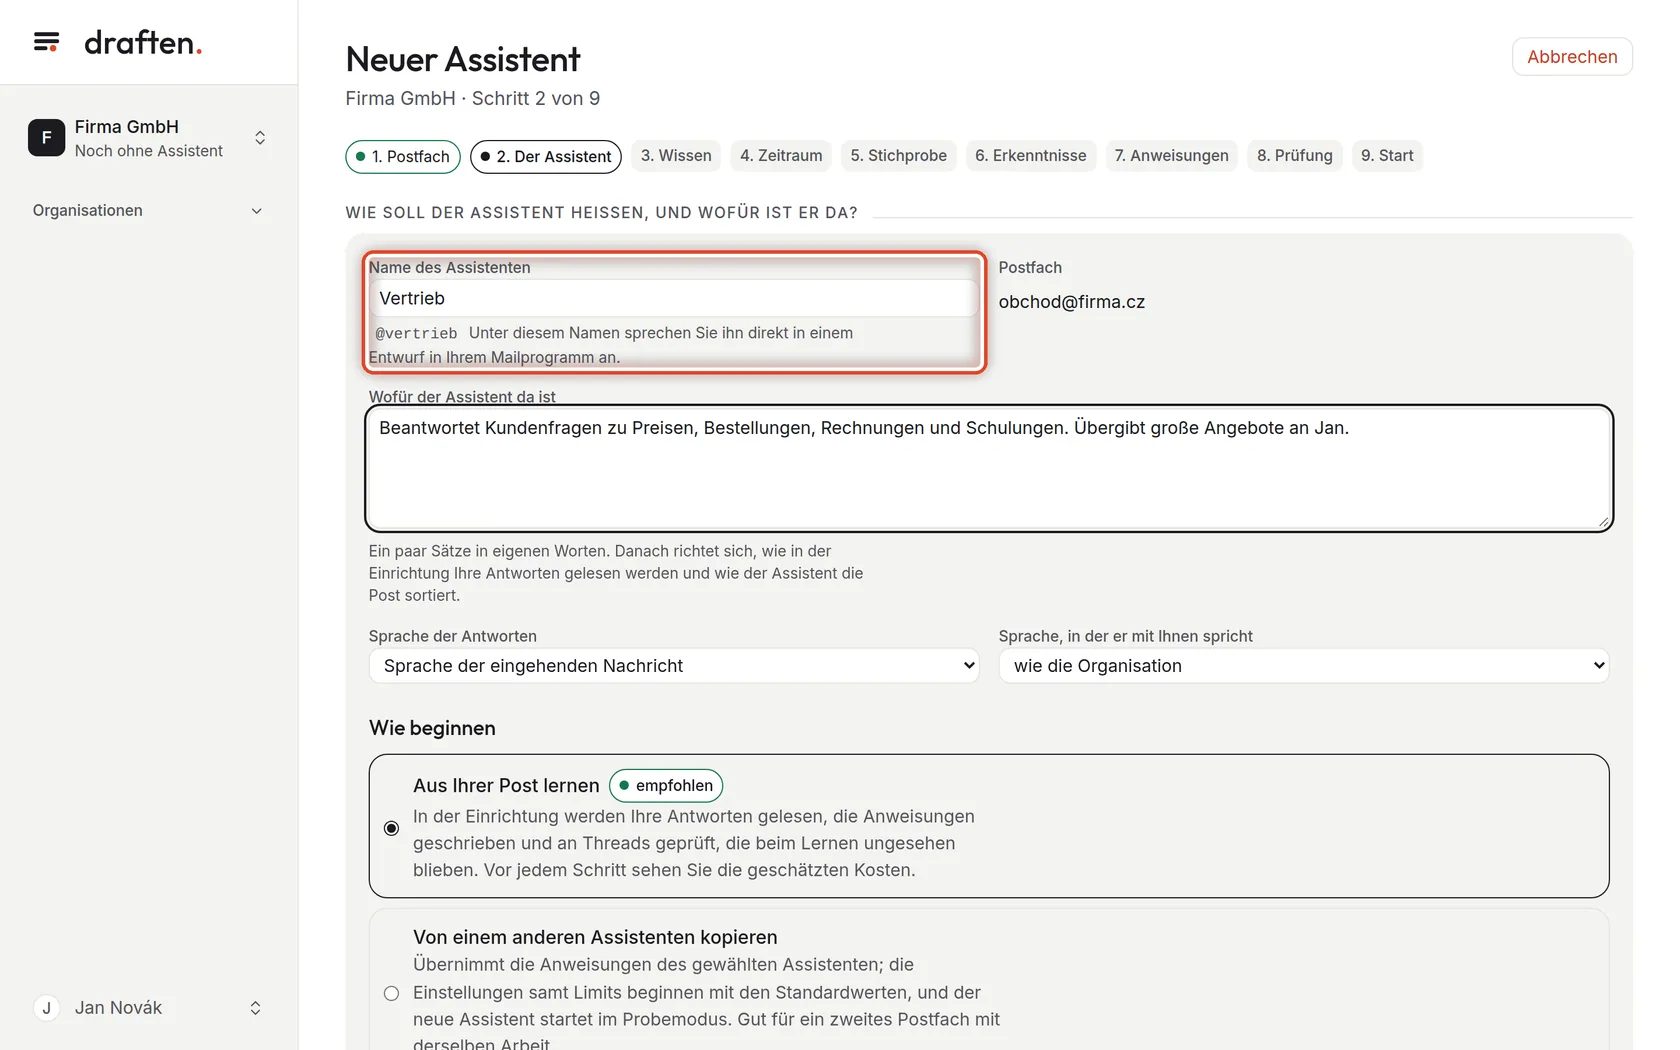Click the 'Wofür der Assistent da ist' textarea
The width and height of the screenshot is (1680, 1050).
pyautogui.click(x=989, y=468)
